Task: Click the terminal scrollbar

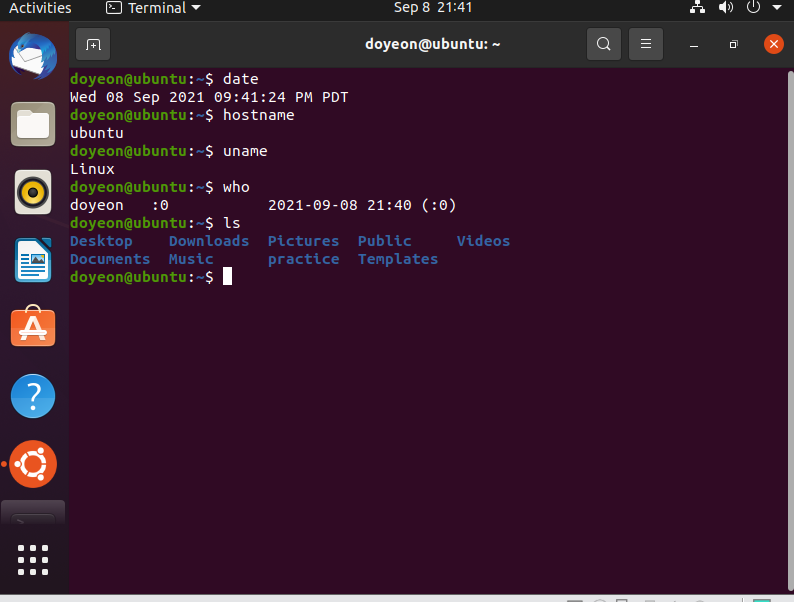Action: 790,331
